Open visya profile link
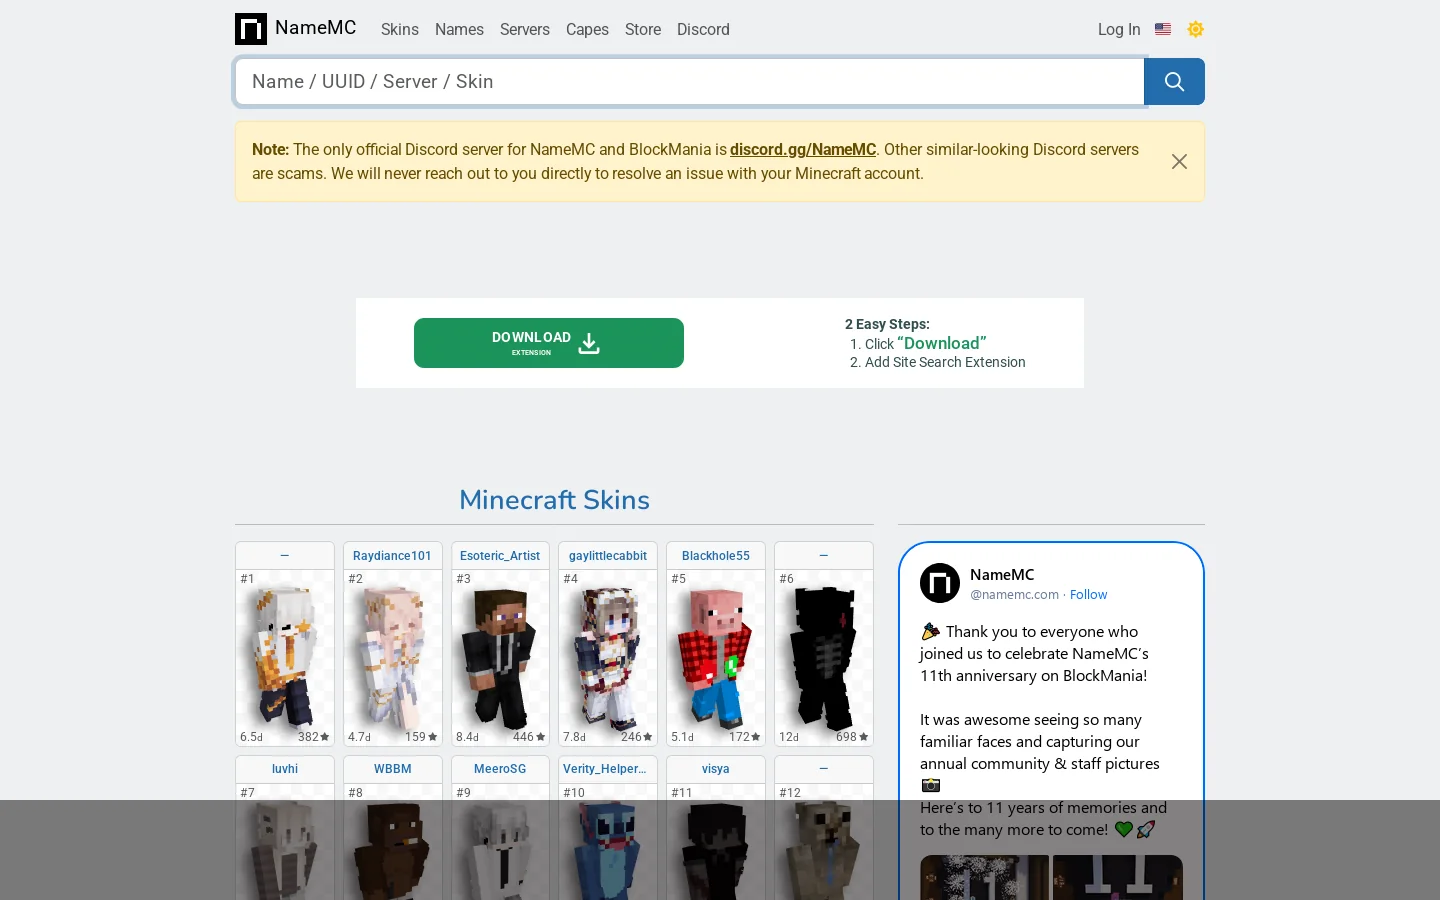This screenshot has width=1440, height=900. point(716,769)
